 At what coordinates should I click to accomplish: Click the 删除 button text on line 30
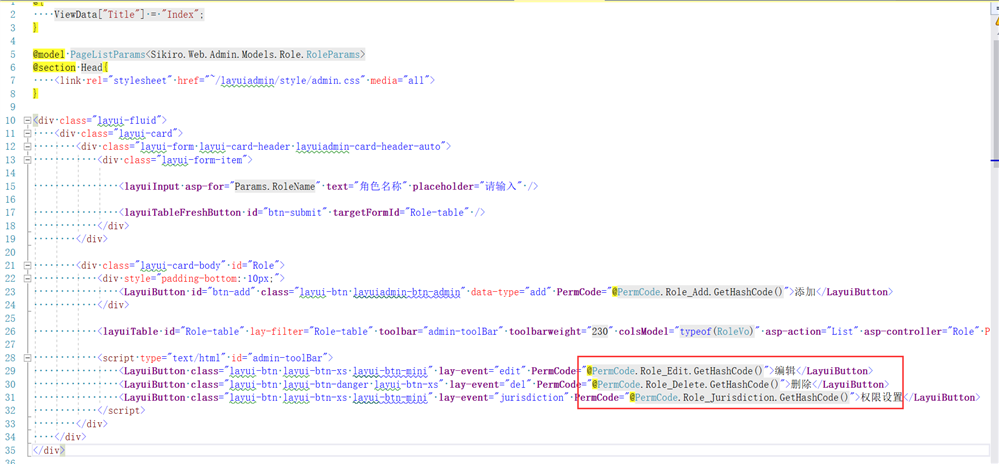point(801,384)
